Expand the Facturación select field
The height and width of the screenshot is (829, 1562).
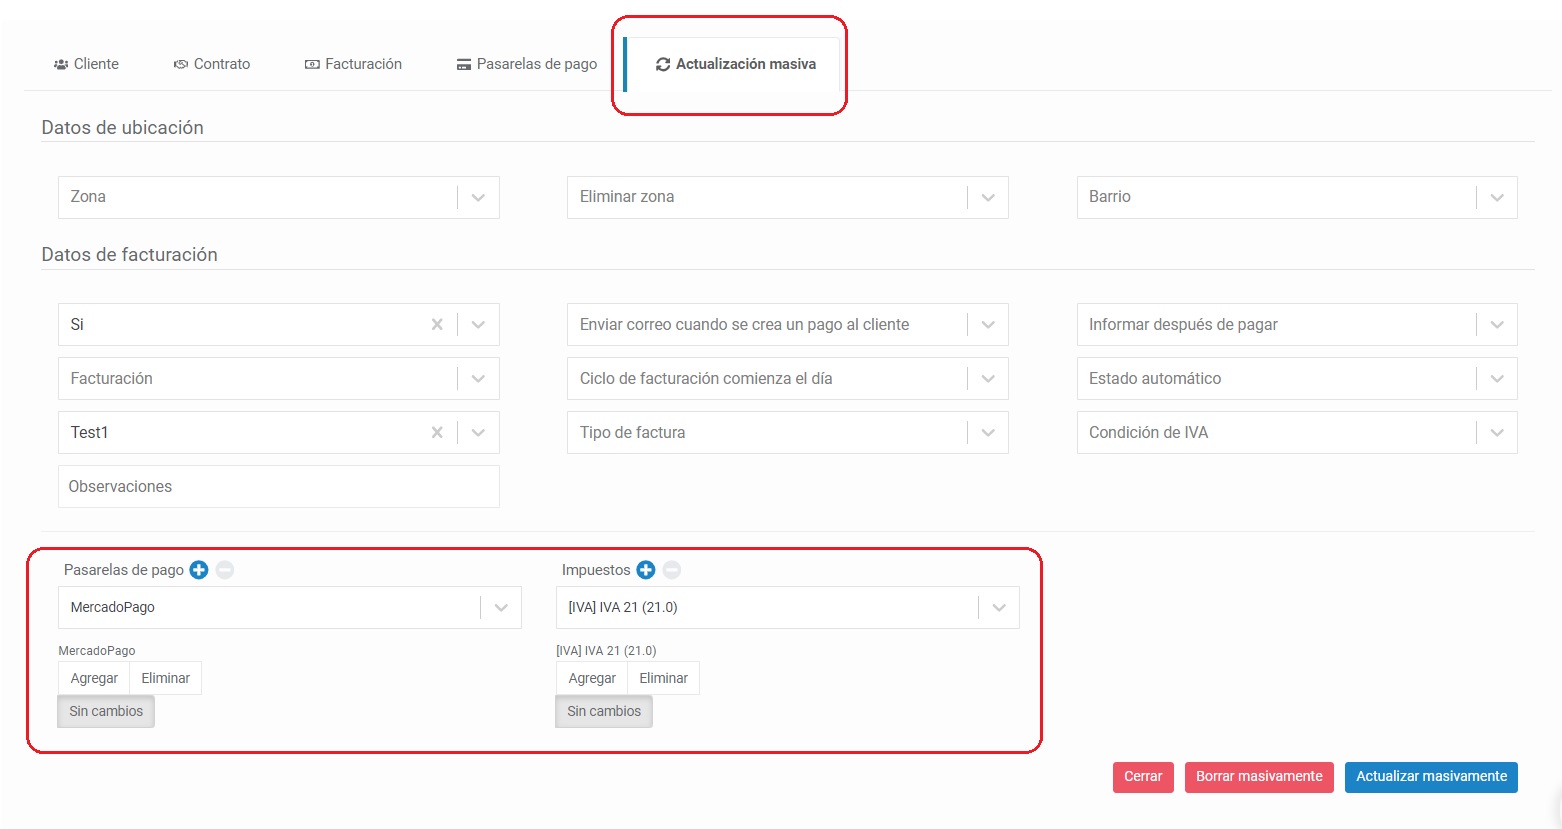[x=279, y=379]
